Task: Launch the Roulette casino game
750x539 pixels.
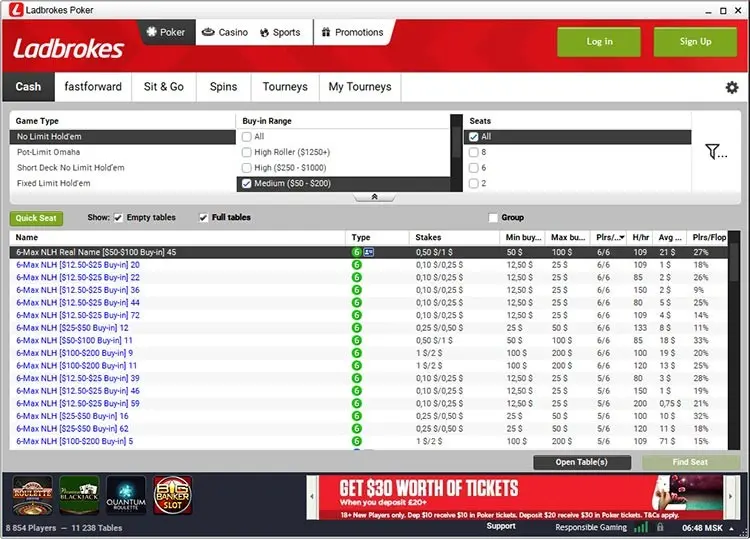Action: pyautogui.click(x=32, y=494)
